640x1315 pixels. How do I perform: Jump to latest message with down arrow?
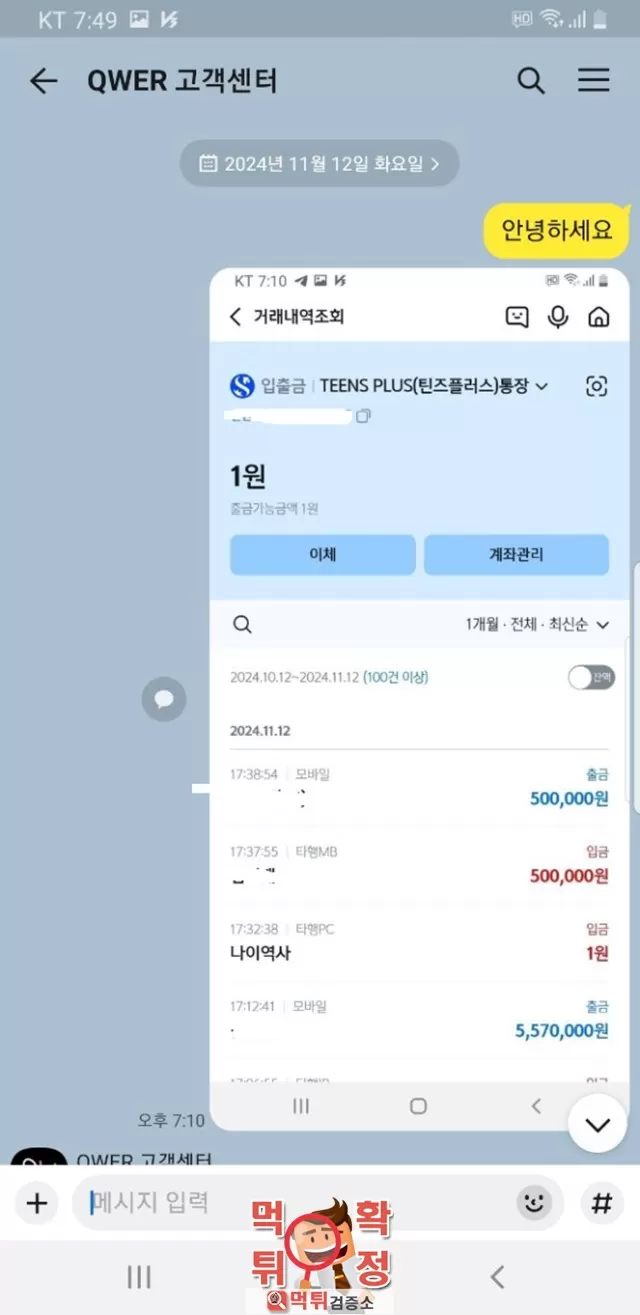[x=598, y=1125]
